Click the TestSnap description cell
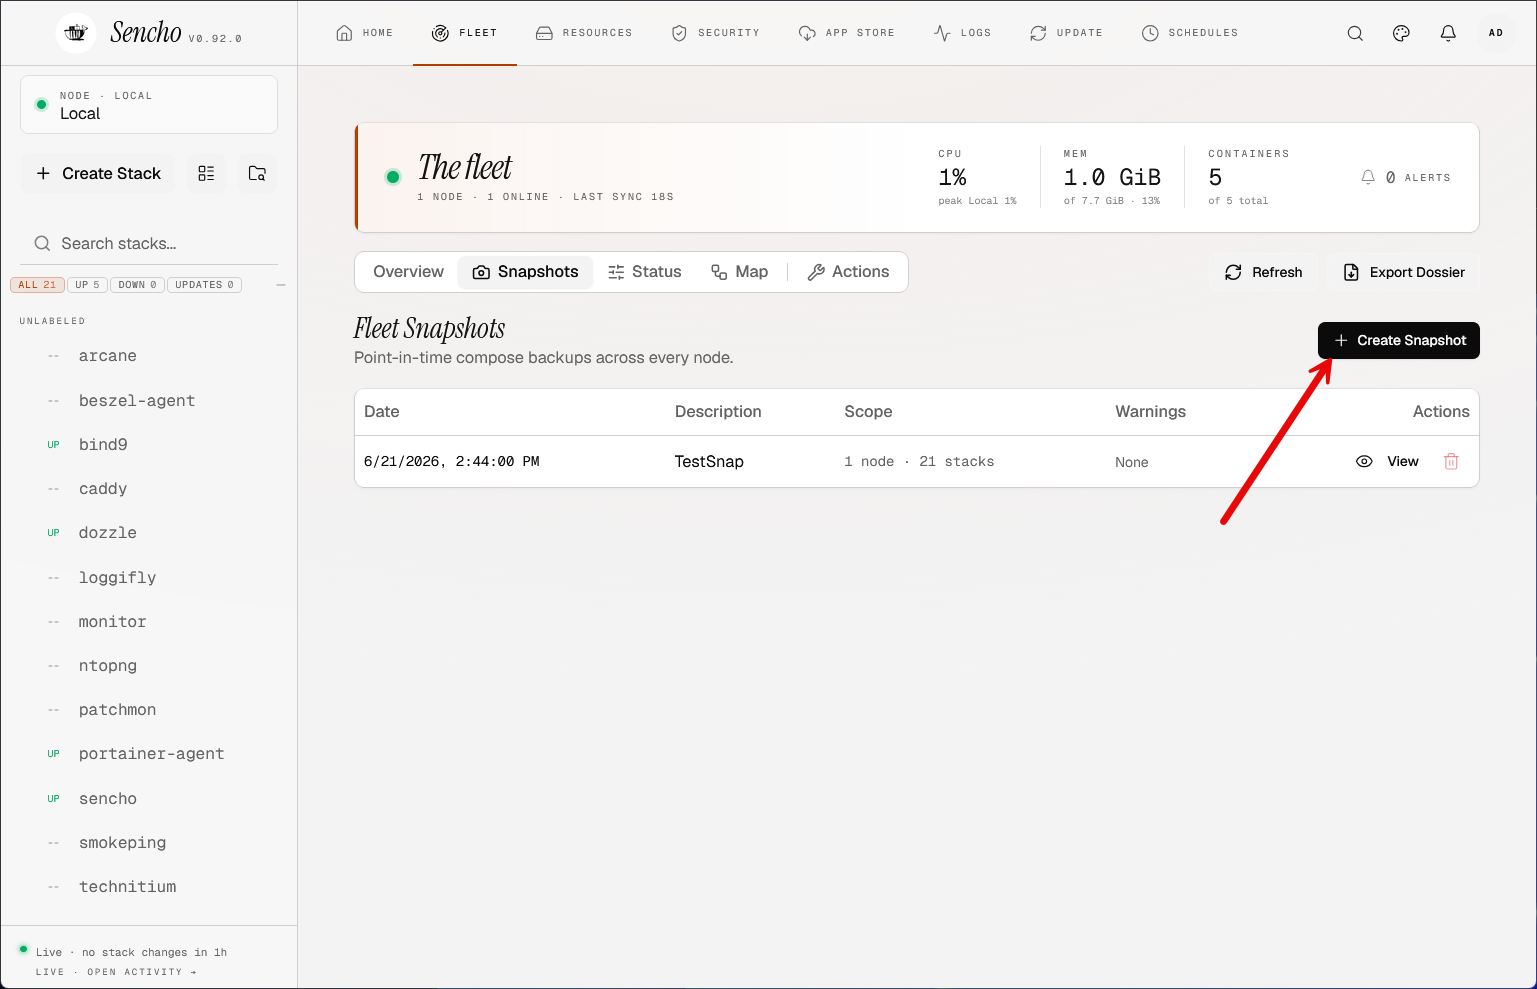 pos(709,461)
